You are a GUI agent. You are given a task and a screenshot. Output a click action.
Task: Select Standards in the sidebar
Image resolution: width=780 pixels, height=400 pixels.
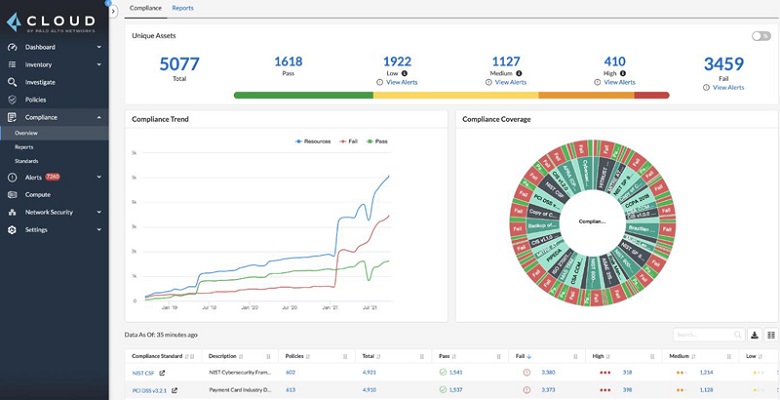click(x=26, y=161)
